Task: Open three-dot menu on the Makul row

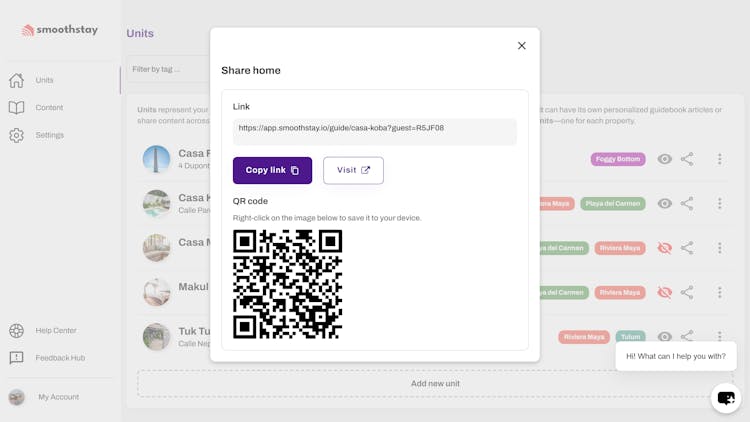Action: (719, 293)
